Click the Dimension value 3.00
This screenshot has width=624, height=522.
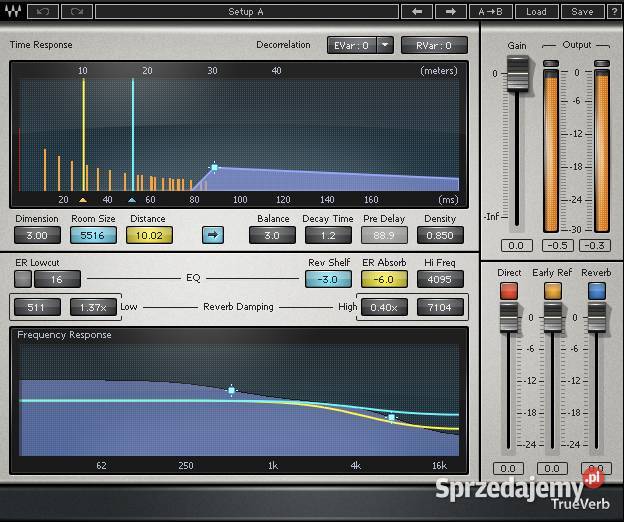pos(37,235)
